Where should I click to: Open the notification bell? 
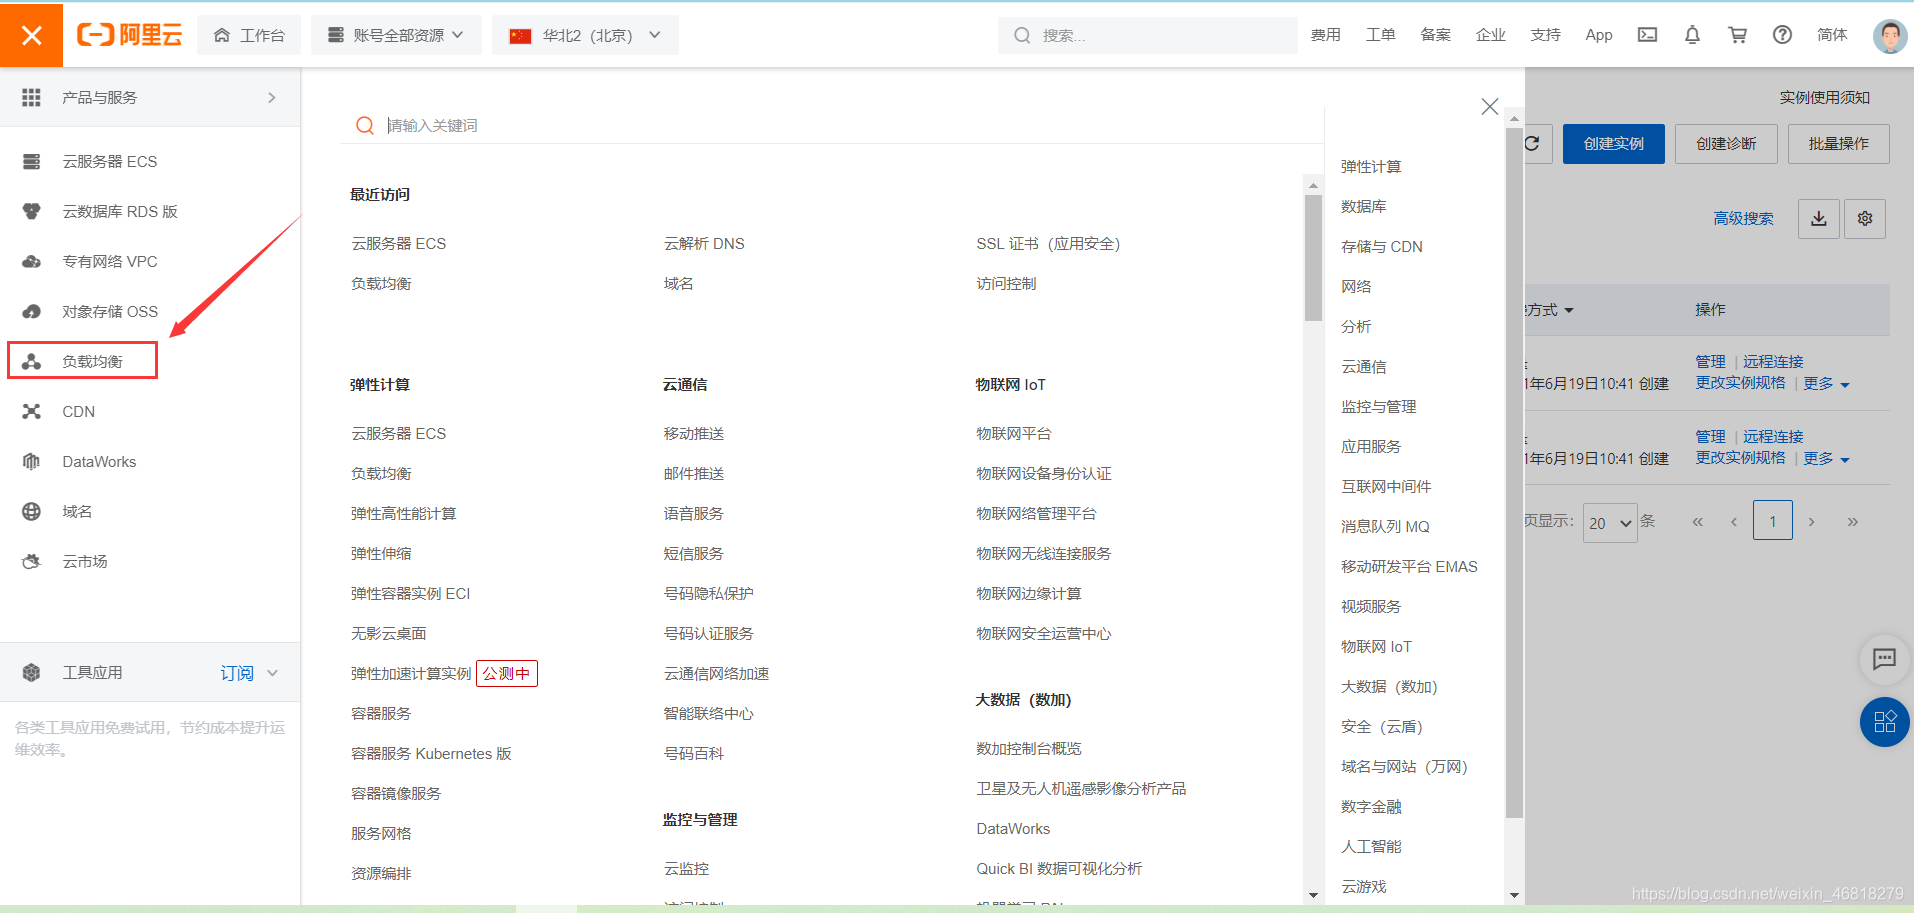pos(1692,35)
